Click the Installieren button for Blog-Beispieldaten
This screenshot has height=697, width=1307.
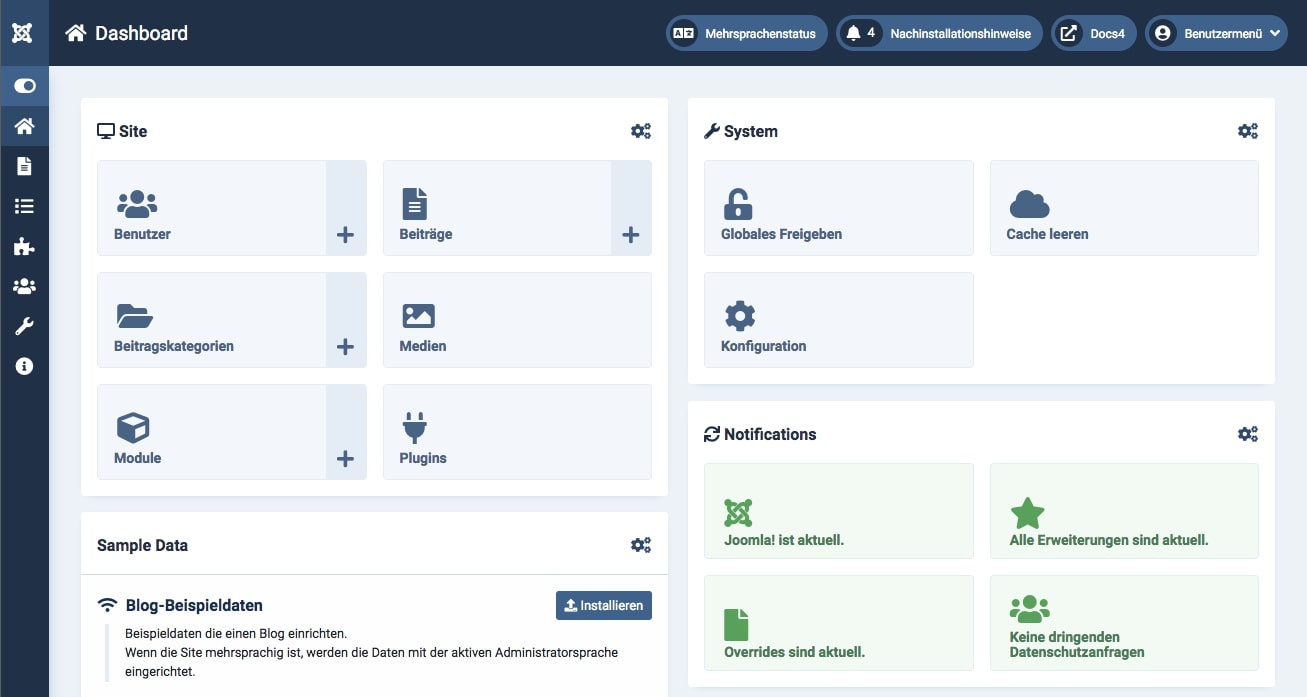click(x=603, y=605)
